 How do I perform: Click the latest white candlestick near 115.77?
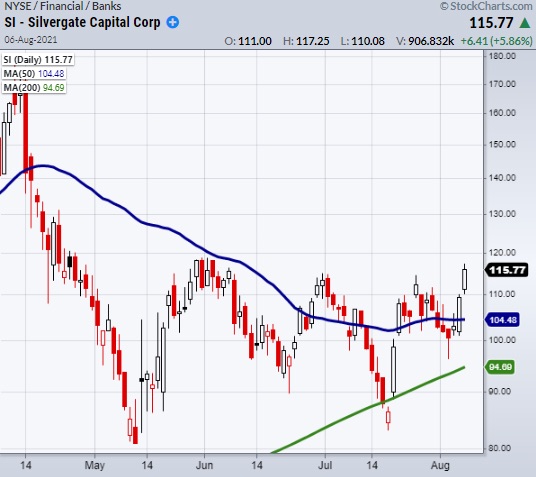465,279
